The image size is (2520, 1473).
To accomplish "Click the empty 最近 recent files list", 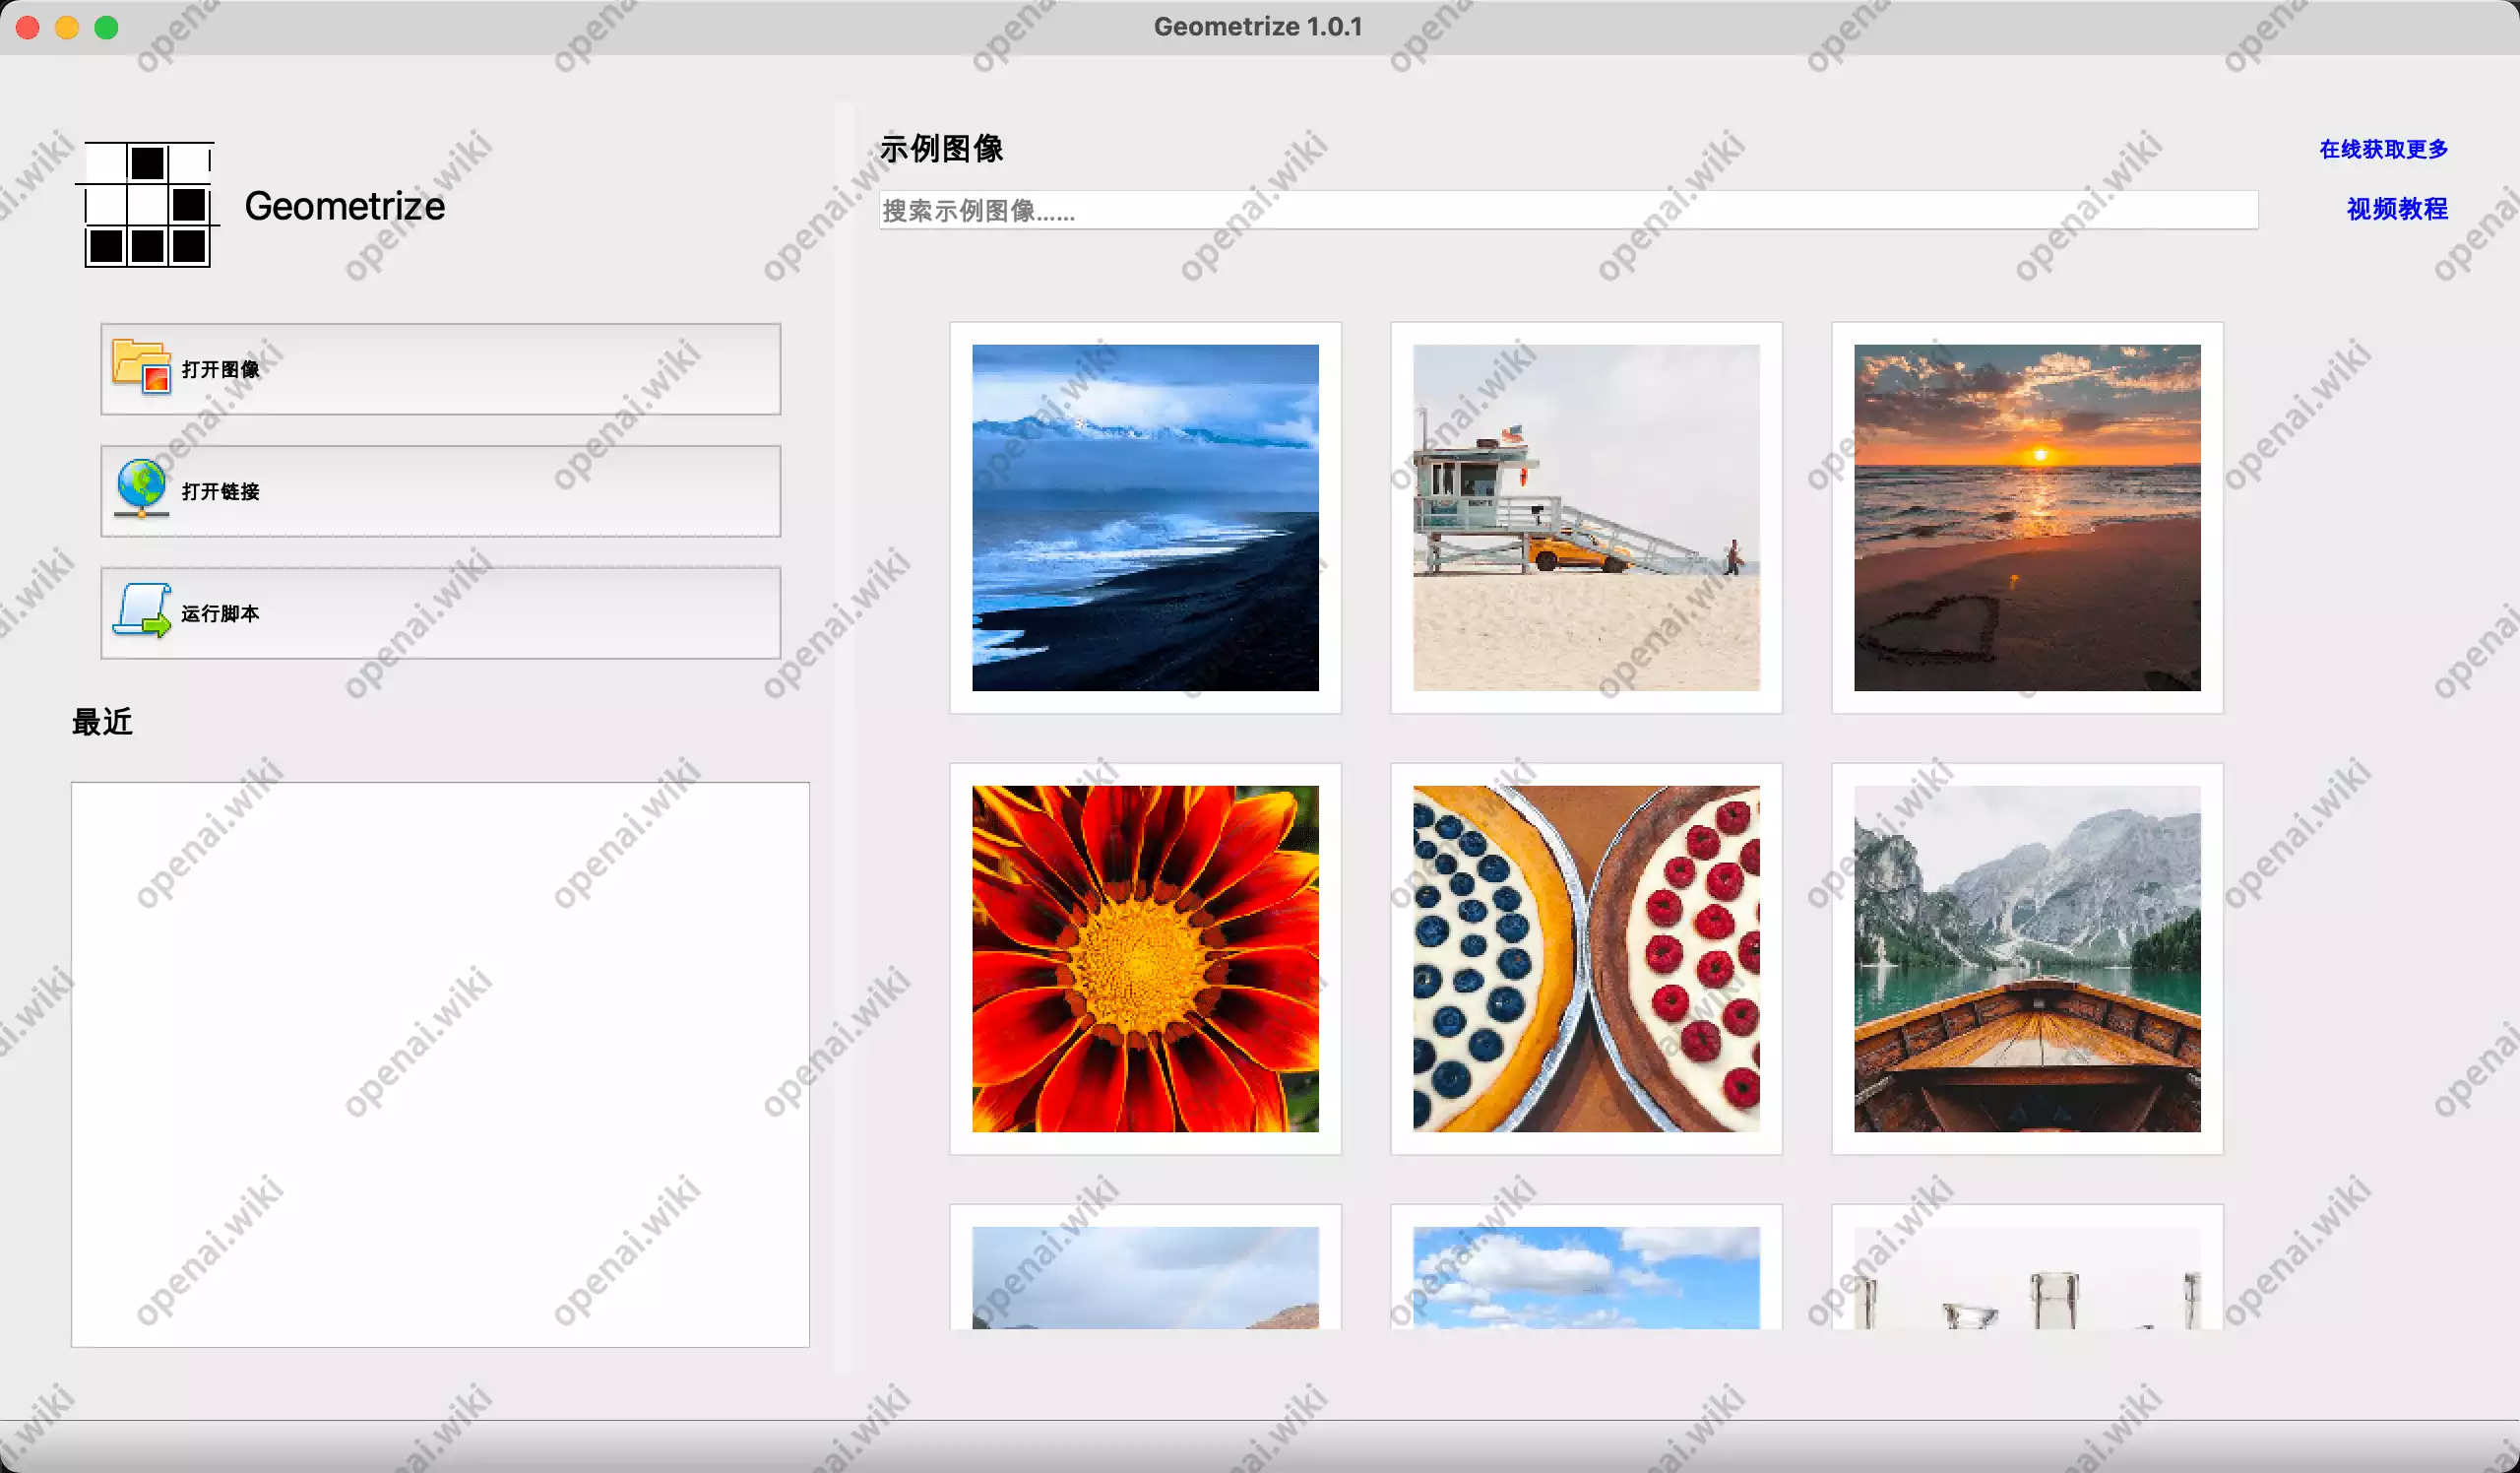I will 440,1064.
